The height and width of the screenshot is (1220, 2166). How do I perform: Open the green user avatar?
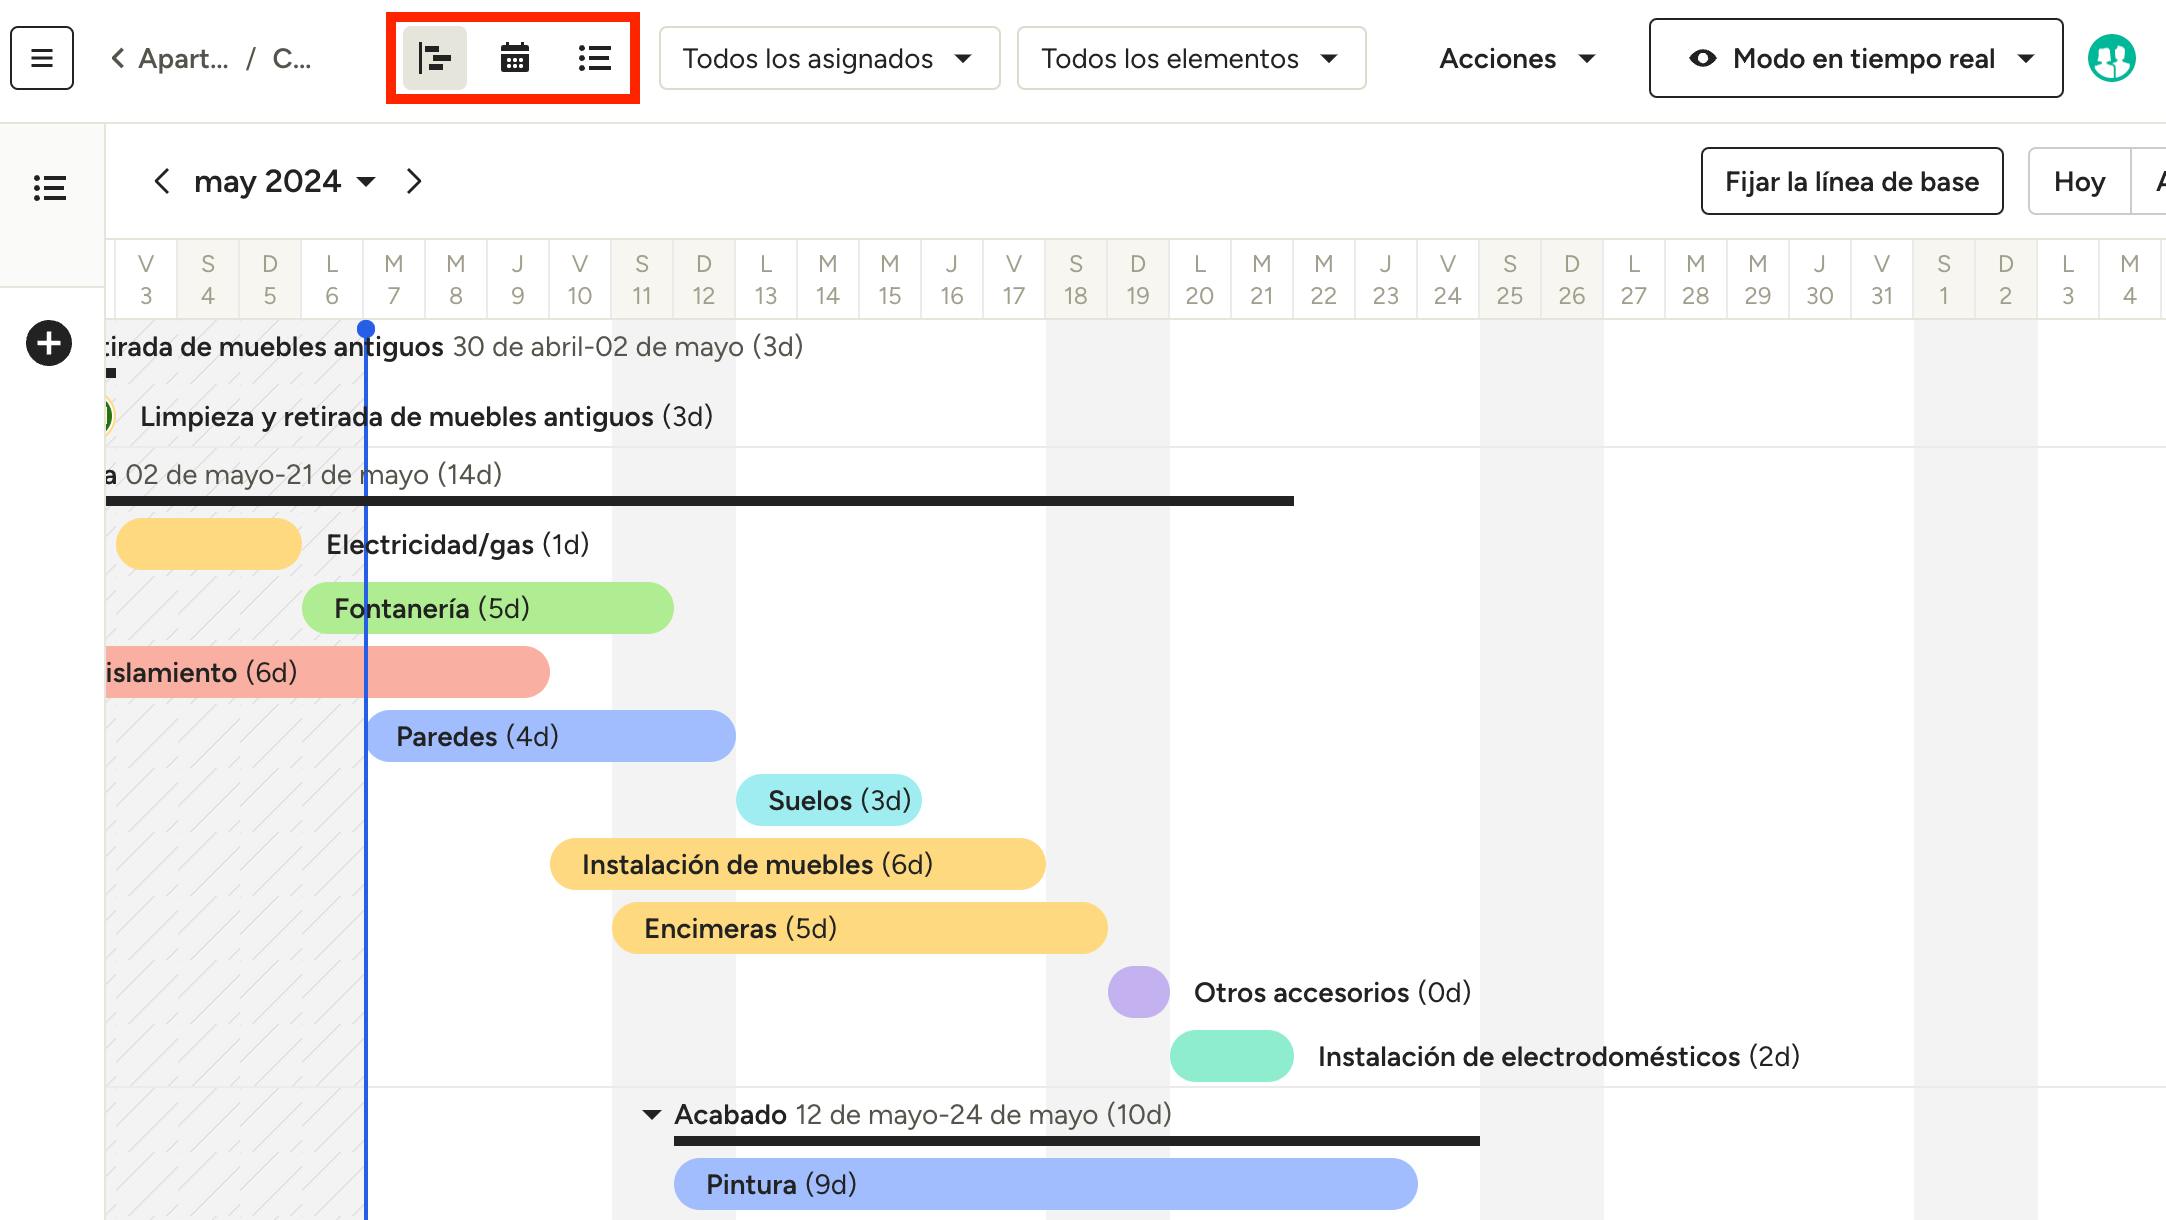point(2111,58)
